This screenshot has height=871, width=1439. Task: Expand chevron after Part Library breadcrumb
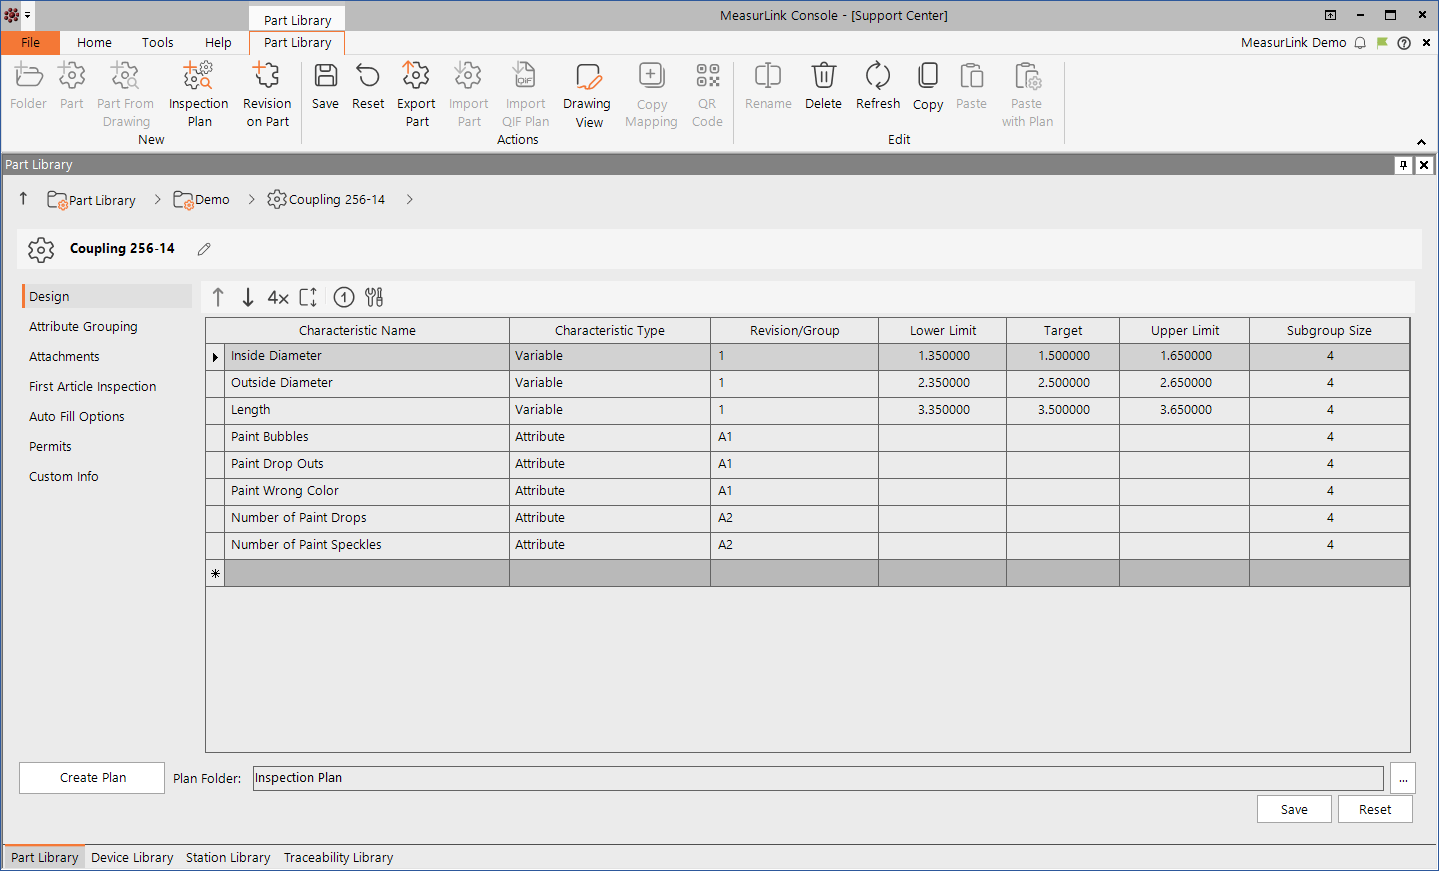(x=157, y=199)
